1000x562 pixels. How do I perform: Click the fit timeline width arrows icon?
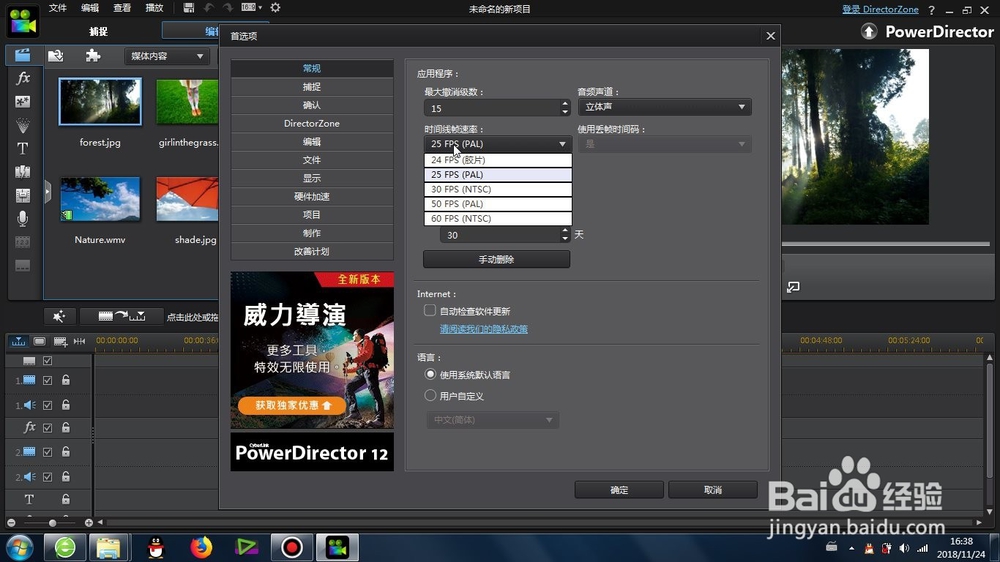coord(79,341)
